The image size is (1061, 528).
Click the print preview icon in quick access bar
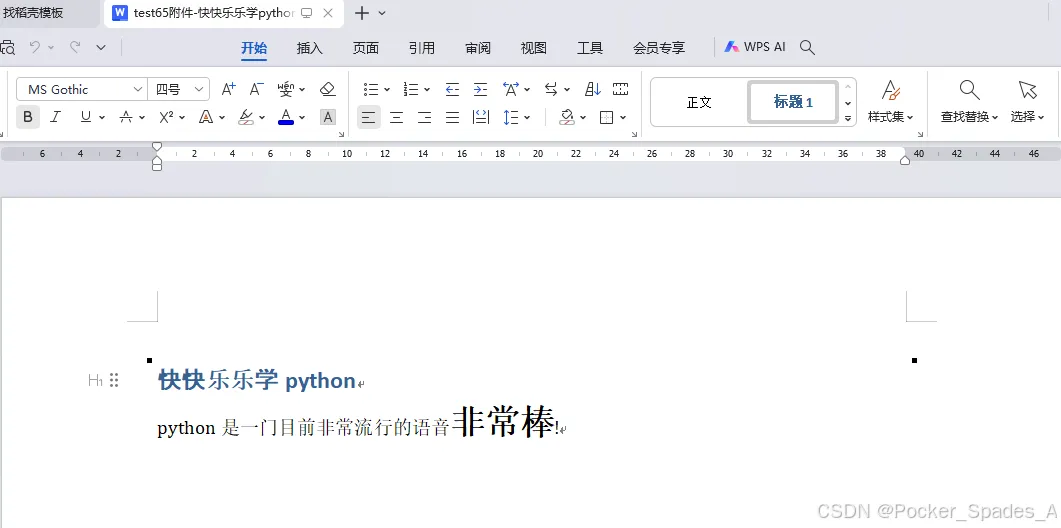coord(7,47)
